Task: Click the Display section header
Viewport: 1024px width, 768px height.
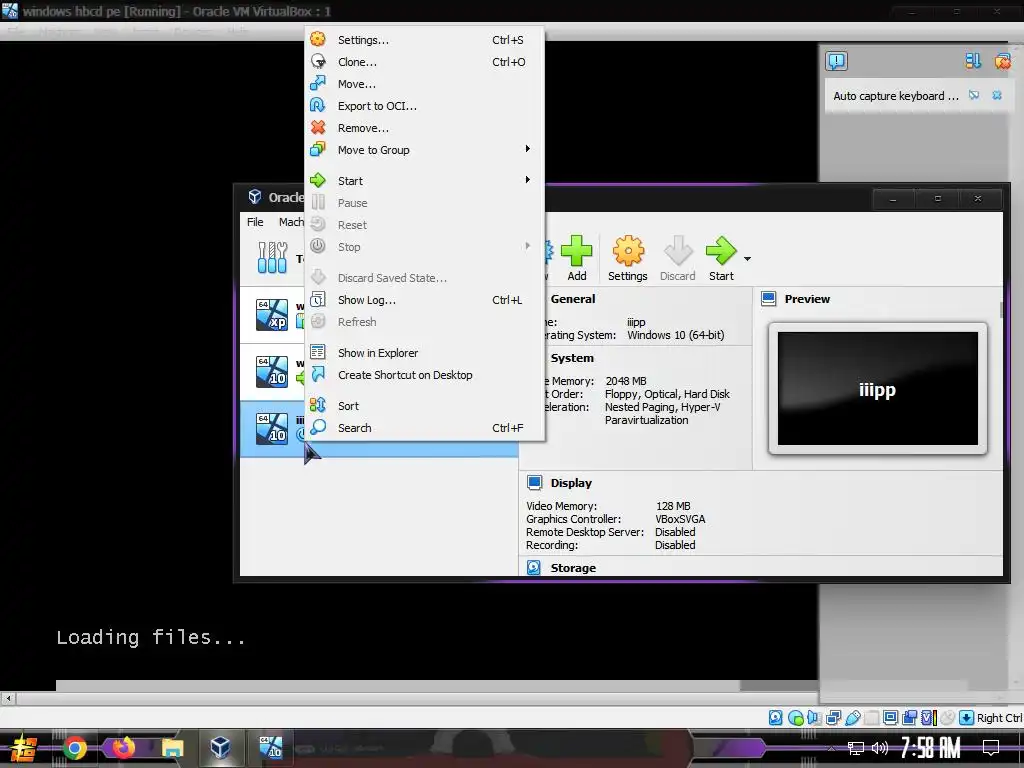Action: [571, 483]
